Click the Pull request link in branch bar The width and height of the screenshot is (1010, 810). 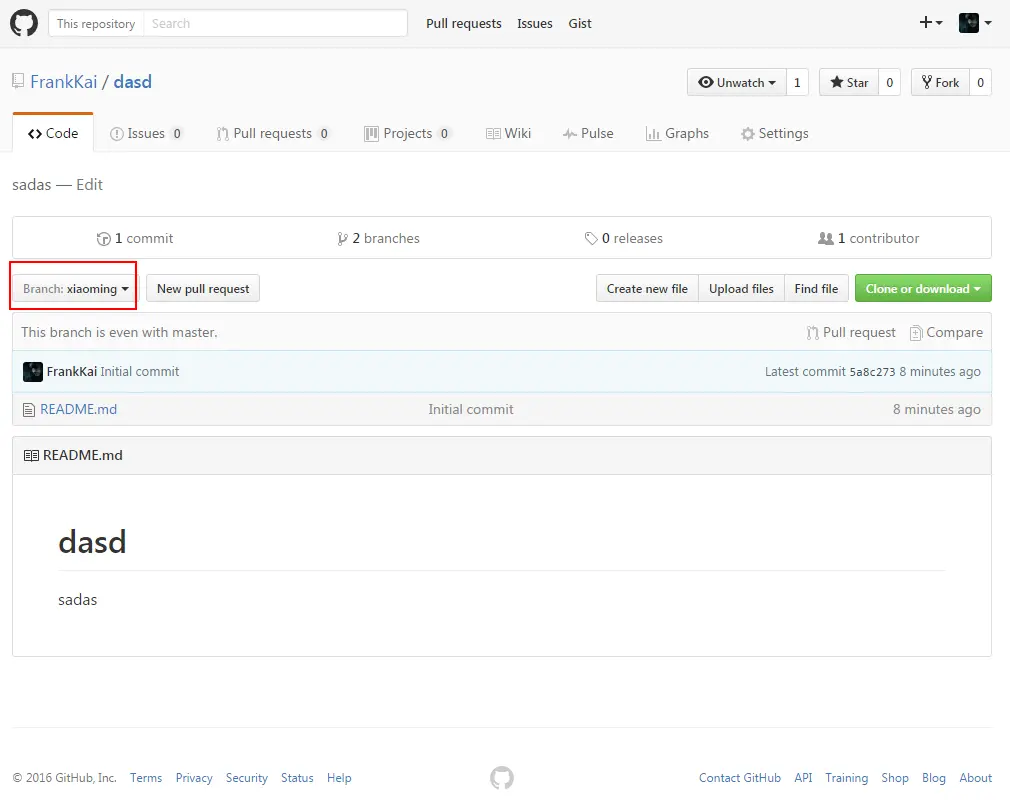(851, 332)
